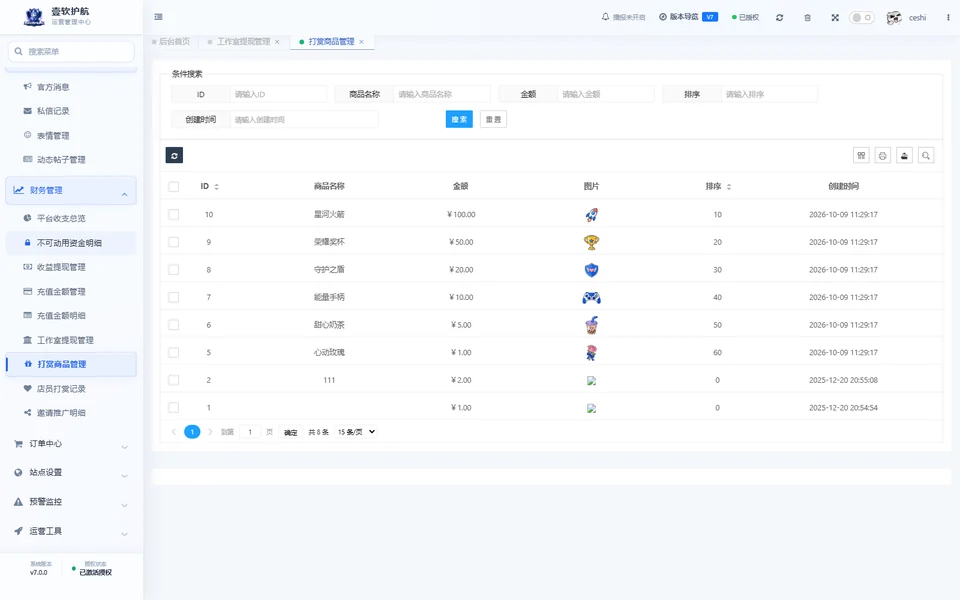Toggle the theme switch in the header

[861, 18]
